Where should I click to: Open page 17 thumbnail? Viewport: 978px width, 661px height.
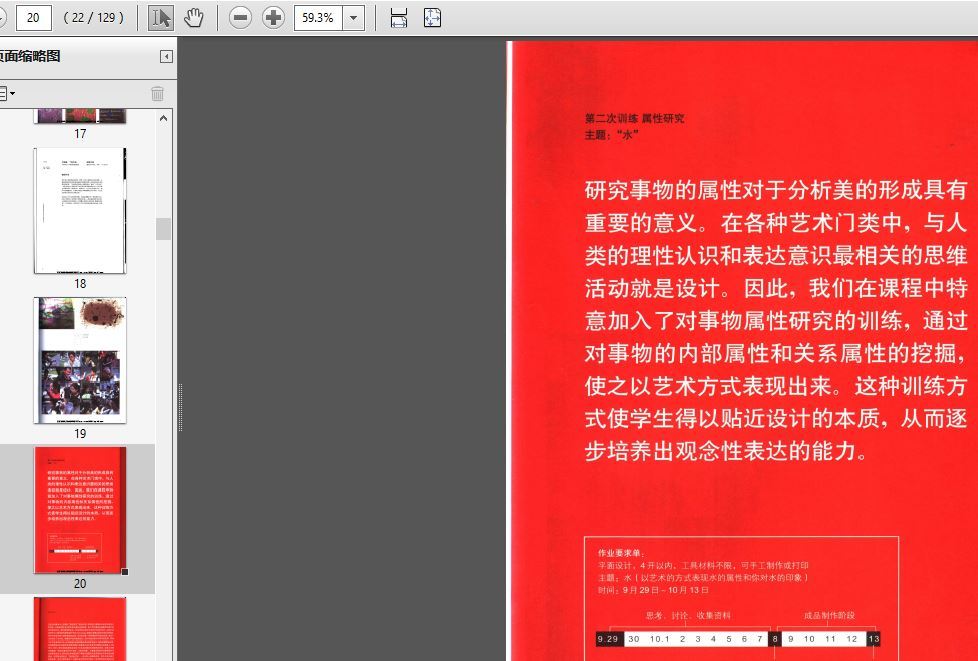coord(80,116)
